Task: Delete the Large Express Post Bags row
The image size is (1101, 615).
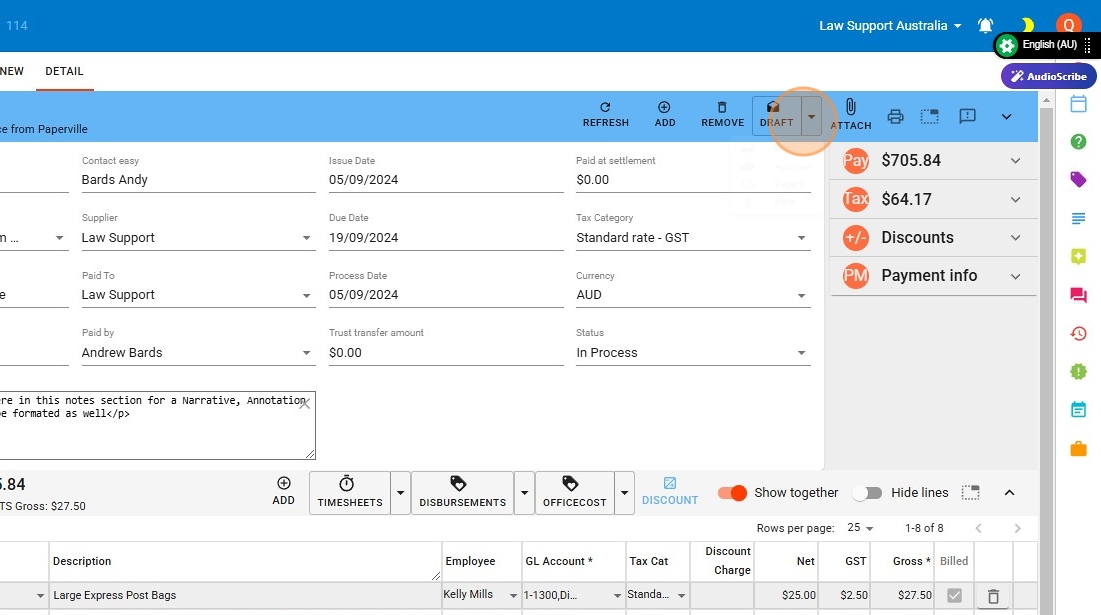Action: click(x=993, y=596)
